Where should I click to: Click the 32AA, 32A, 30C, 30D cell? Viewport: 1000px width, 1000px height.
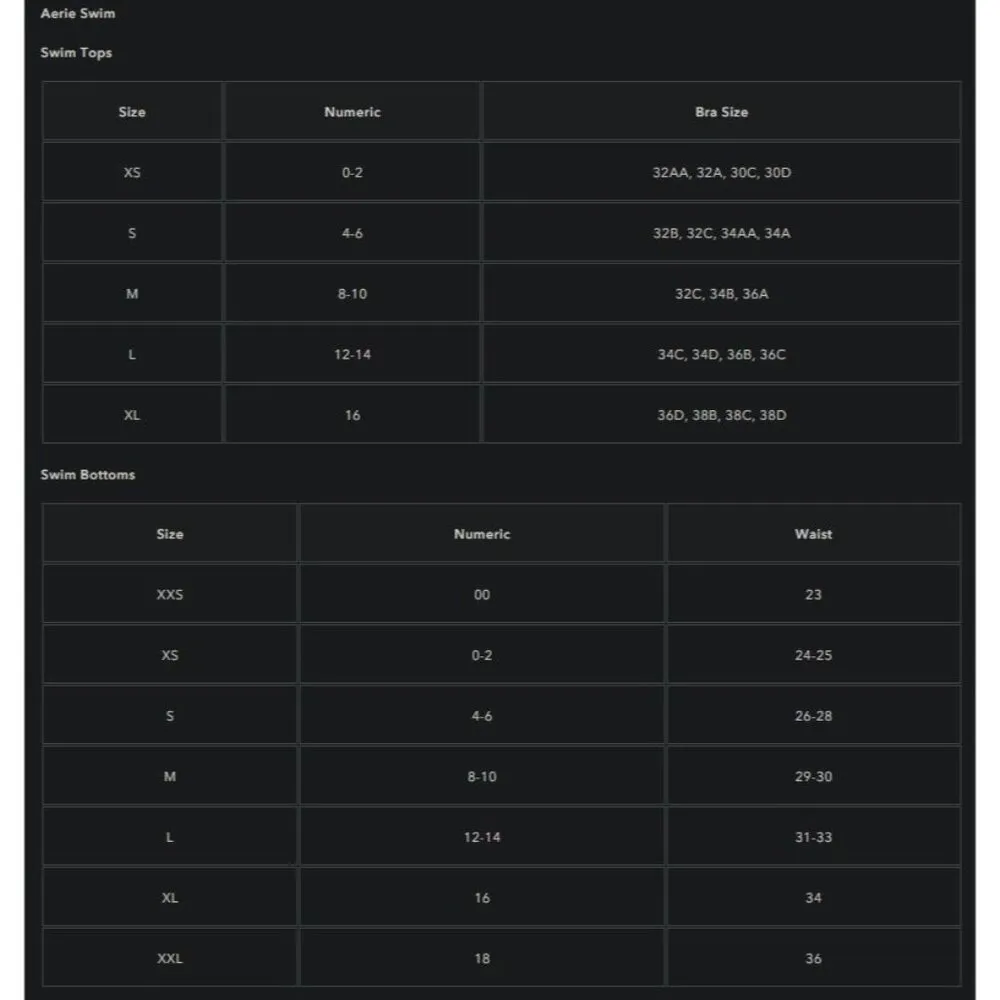(721, 173)
